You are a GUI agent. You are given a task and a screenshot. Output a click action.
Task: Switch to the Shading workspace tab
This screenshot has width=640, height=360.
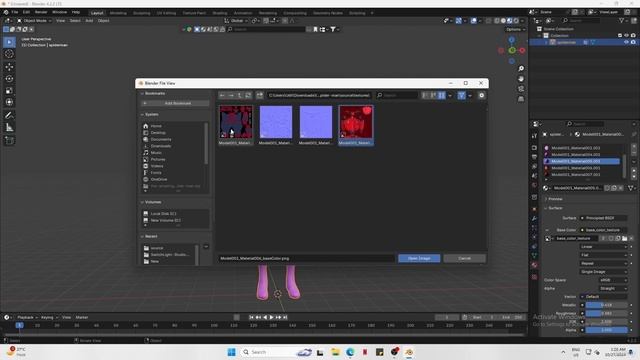[220, 13]
